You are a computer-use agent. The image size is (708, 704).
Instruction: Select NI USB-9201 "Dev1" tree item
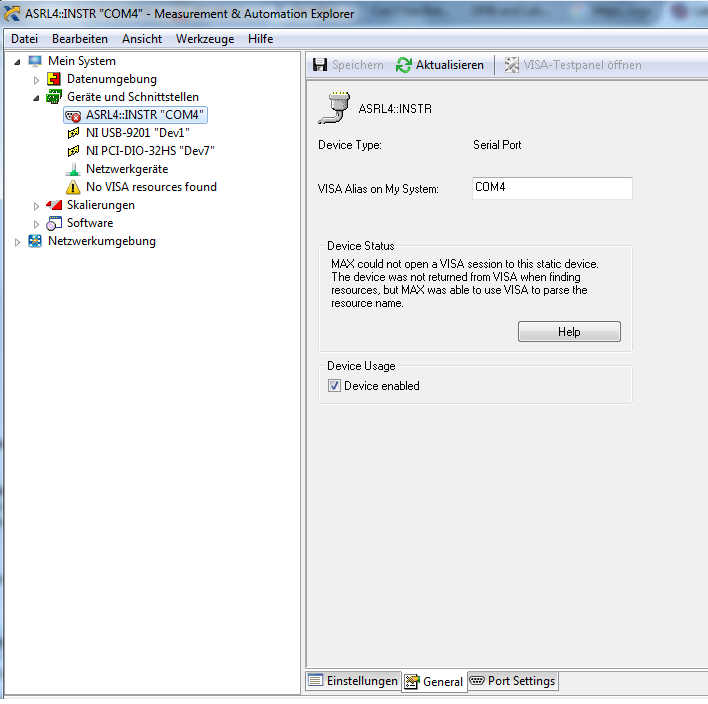tap(138, 133)
